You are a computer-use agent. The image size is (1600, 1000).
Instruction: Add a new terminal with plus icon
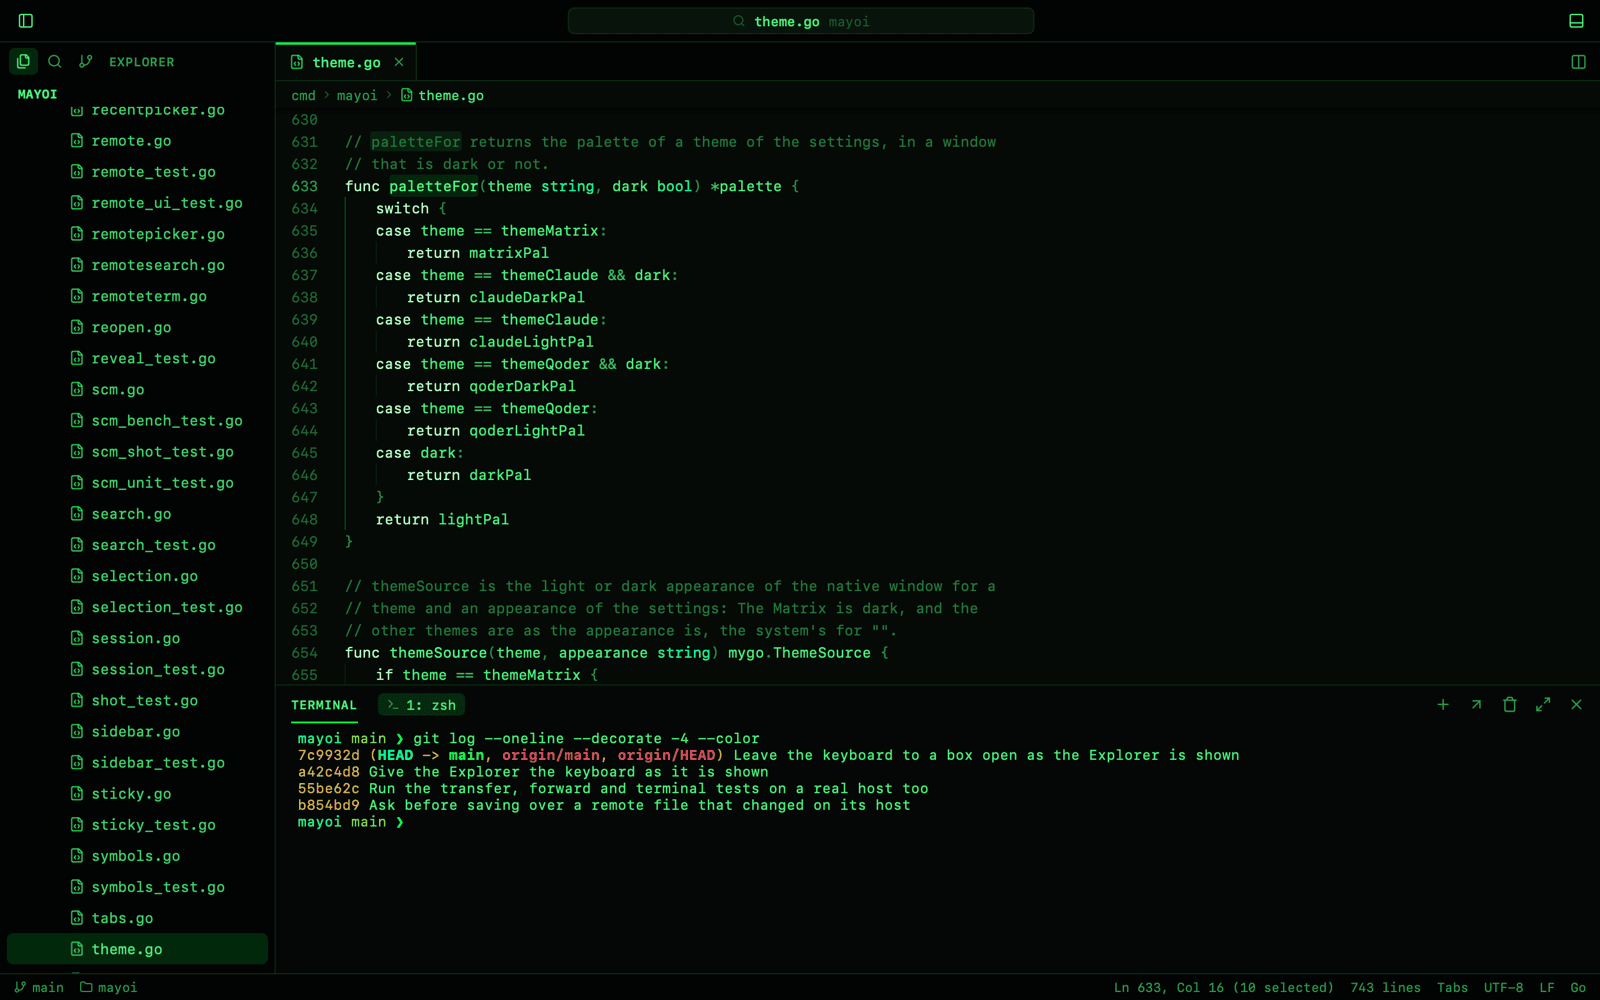[x=1443, y=705]
